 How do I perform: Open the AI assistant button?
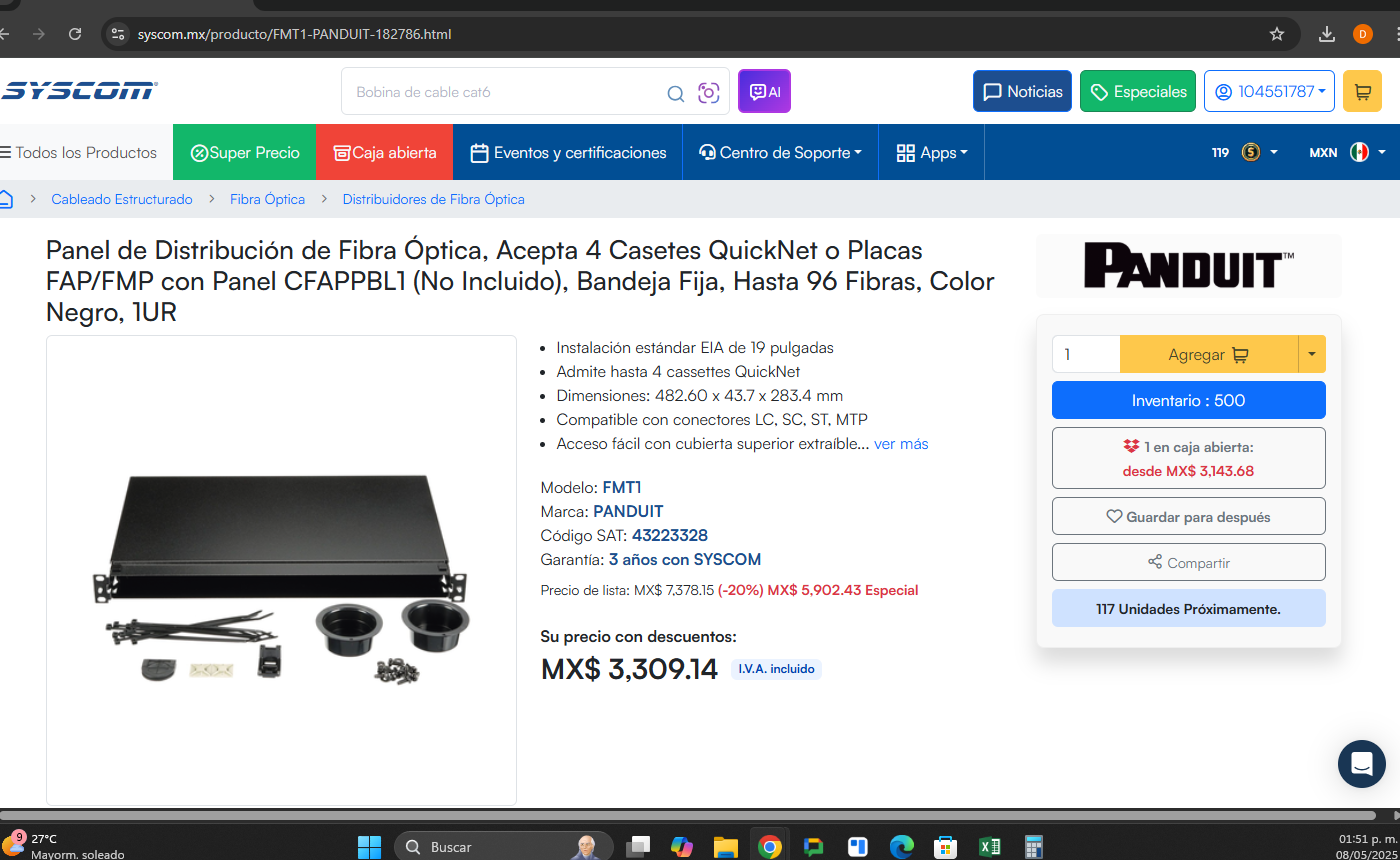pos(764,91)
